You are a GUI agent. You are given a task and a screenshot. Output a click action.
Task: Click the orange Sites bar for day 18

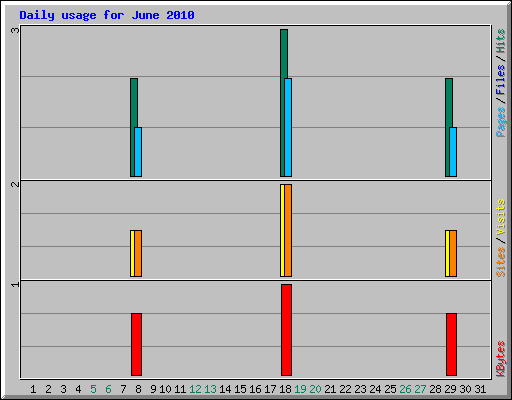coord(288,230)
